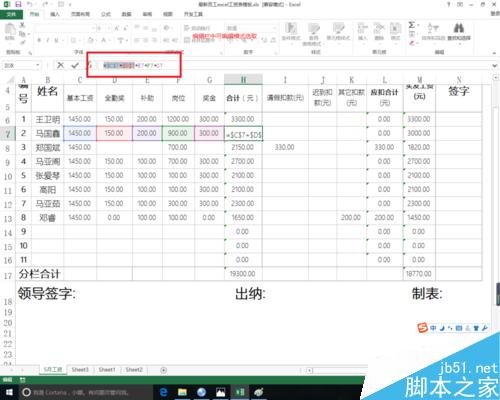This screenshot has height=400, width=500.
Task: Open File Explorer from taskbar
Action: point(182,392)
